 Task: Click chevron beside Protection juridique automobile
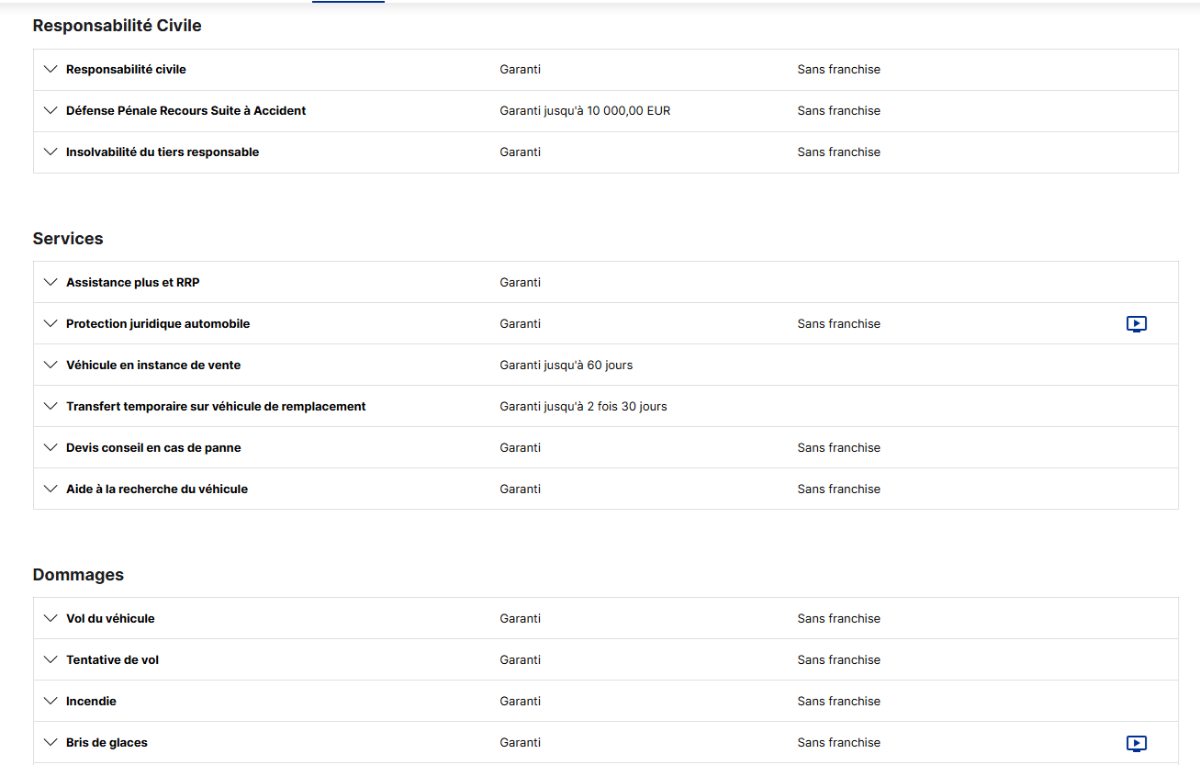(51, 324)
